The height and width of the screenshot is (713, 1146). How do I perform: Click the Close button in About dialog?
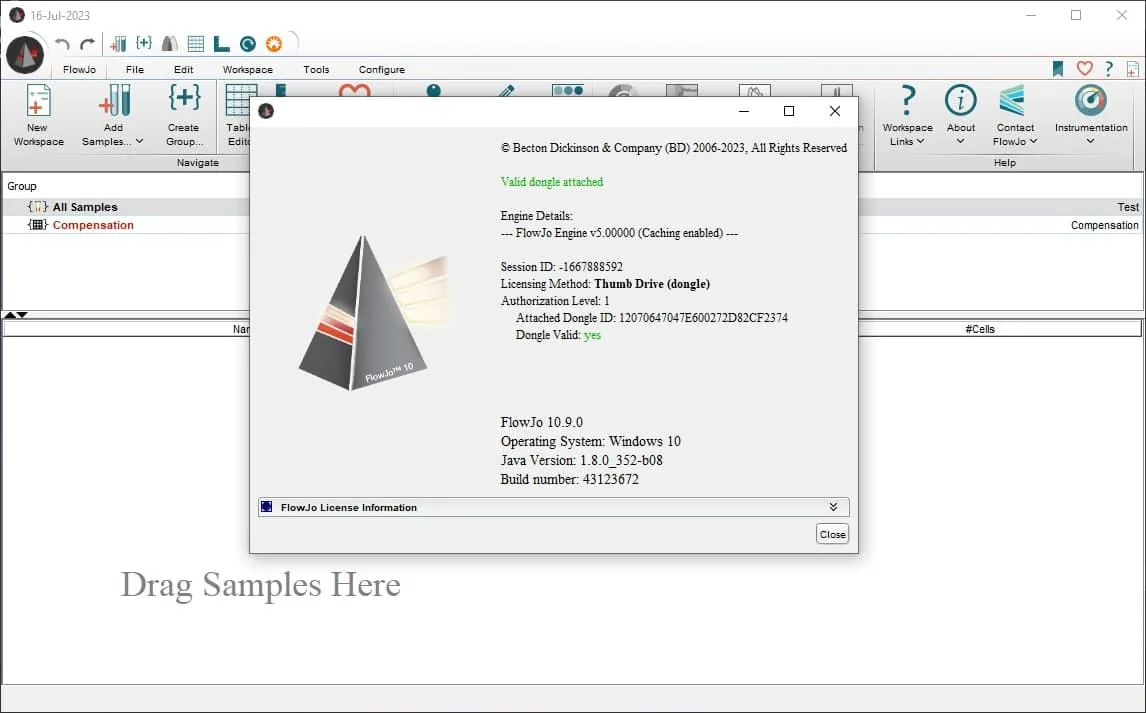tap(832, 534)
